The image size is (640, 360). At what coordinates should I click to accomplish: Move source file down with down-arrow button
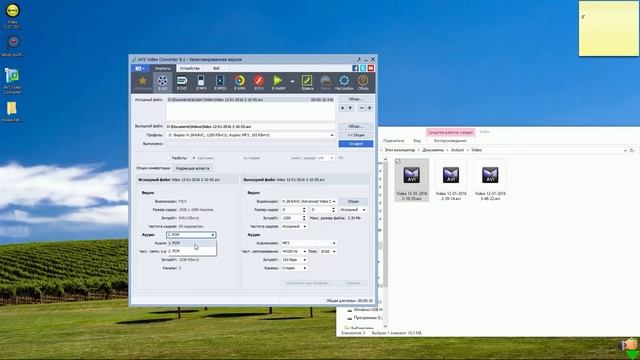350,108
